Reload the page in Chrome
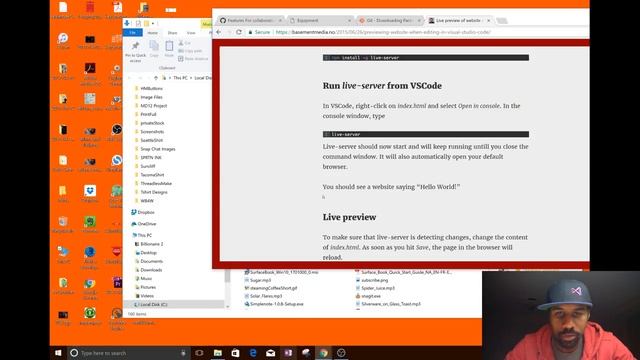 [239, 32]
